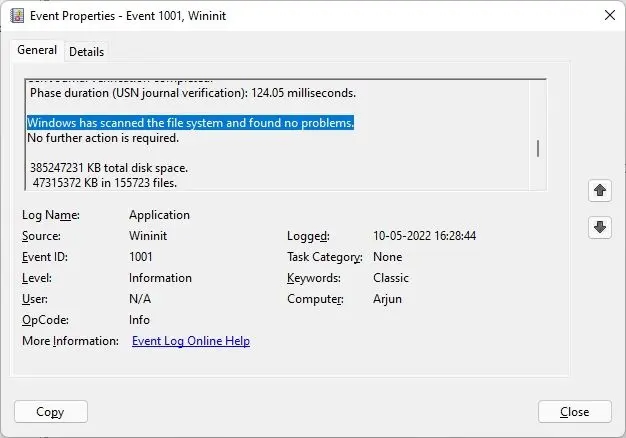This screenshot has height=438, width=626.
Task: Click the previous event up arrow button
Action: (599, 190)
